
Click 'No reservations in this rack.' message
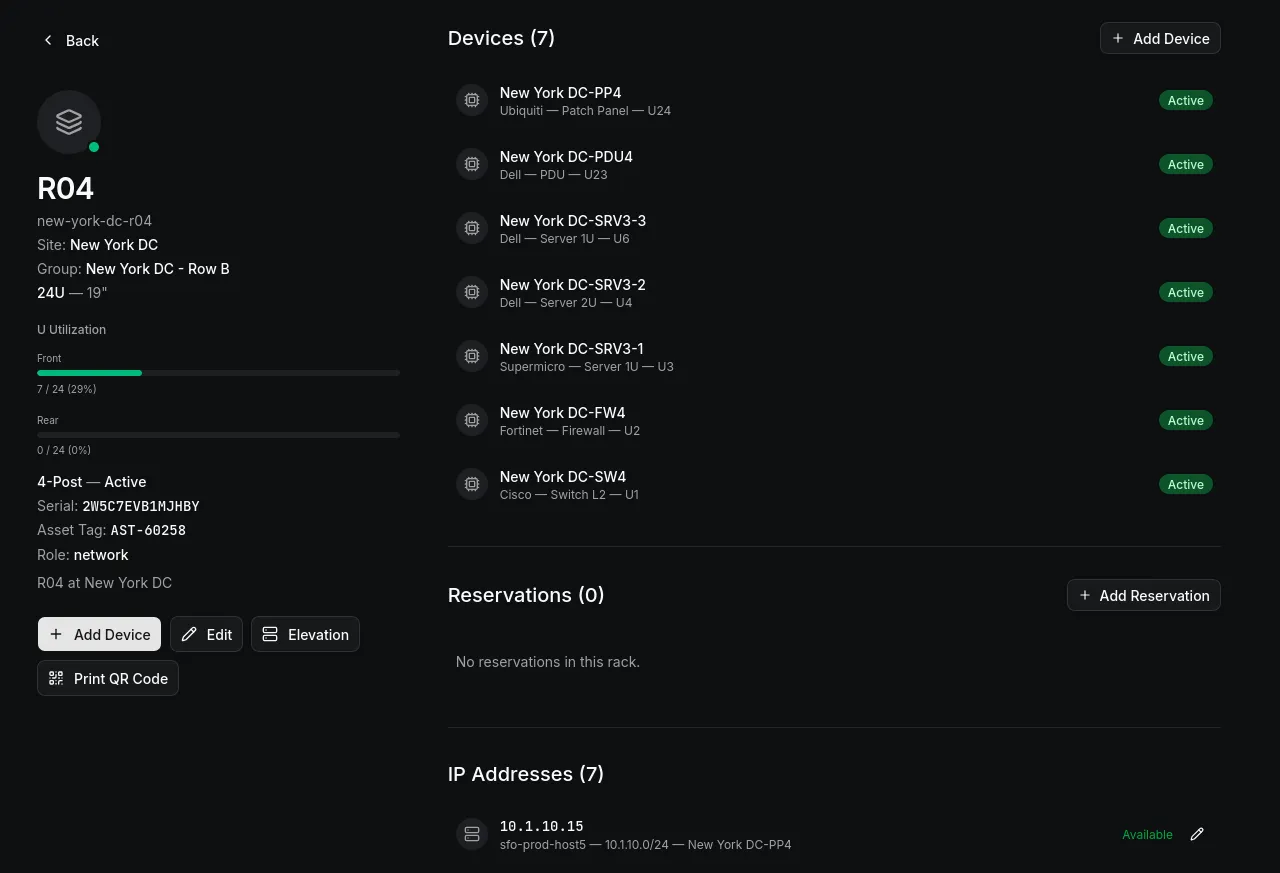548,661
